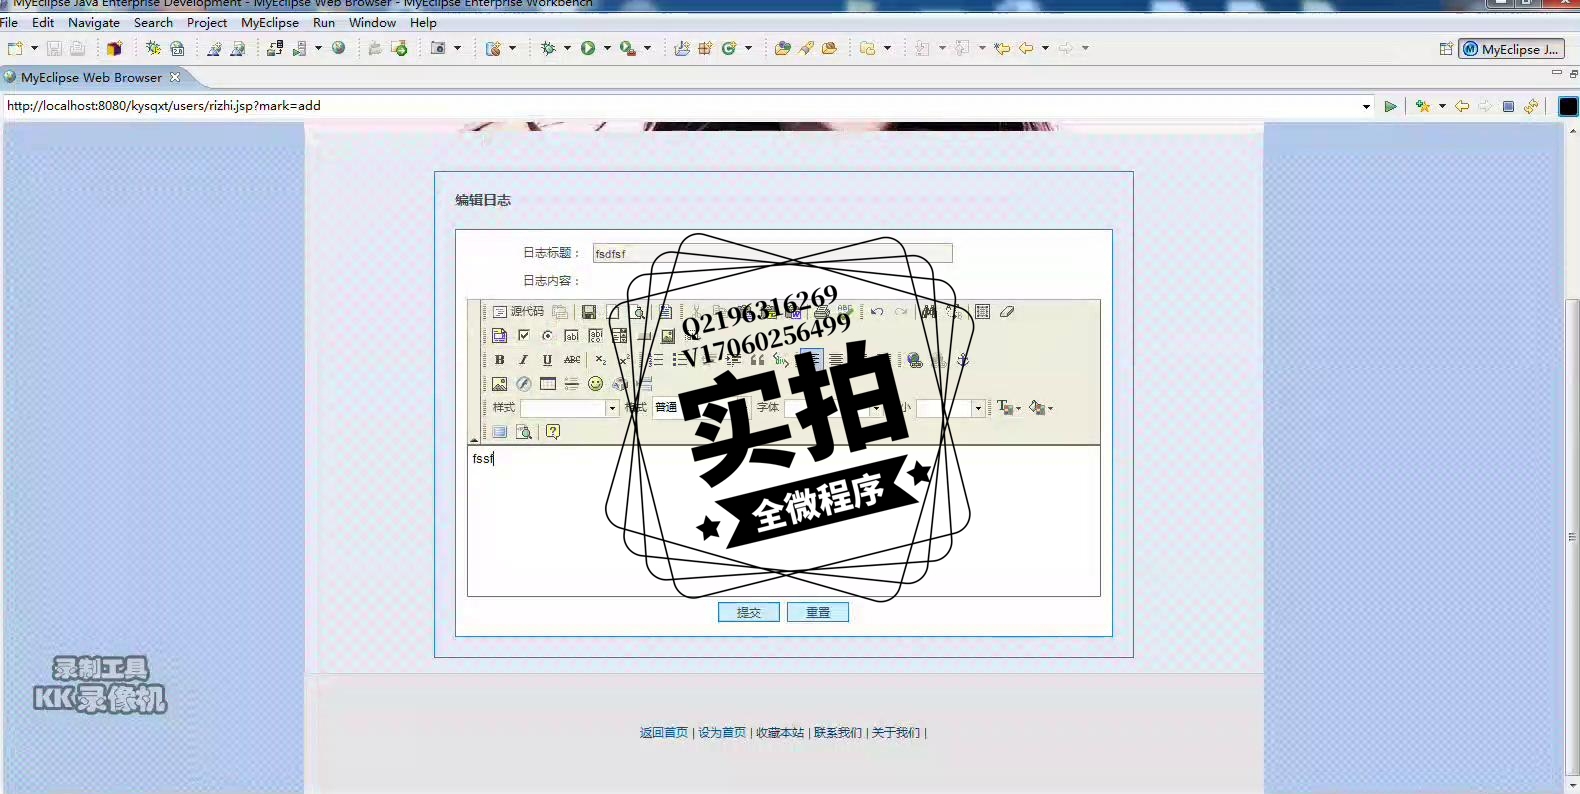1580x794 pixels.
Task: Insert a hyperlink with the globe-link icon
Action: pyautogui.click(x=914, y=360)
